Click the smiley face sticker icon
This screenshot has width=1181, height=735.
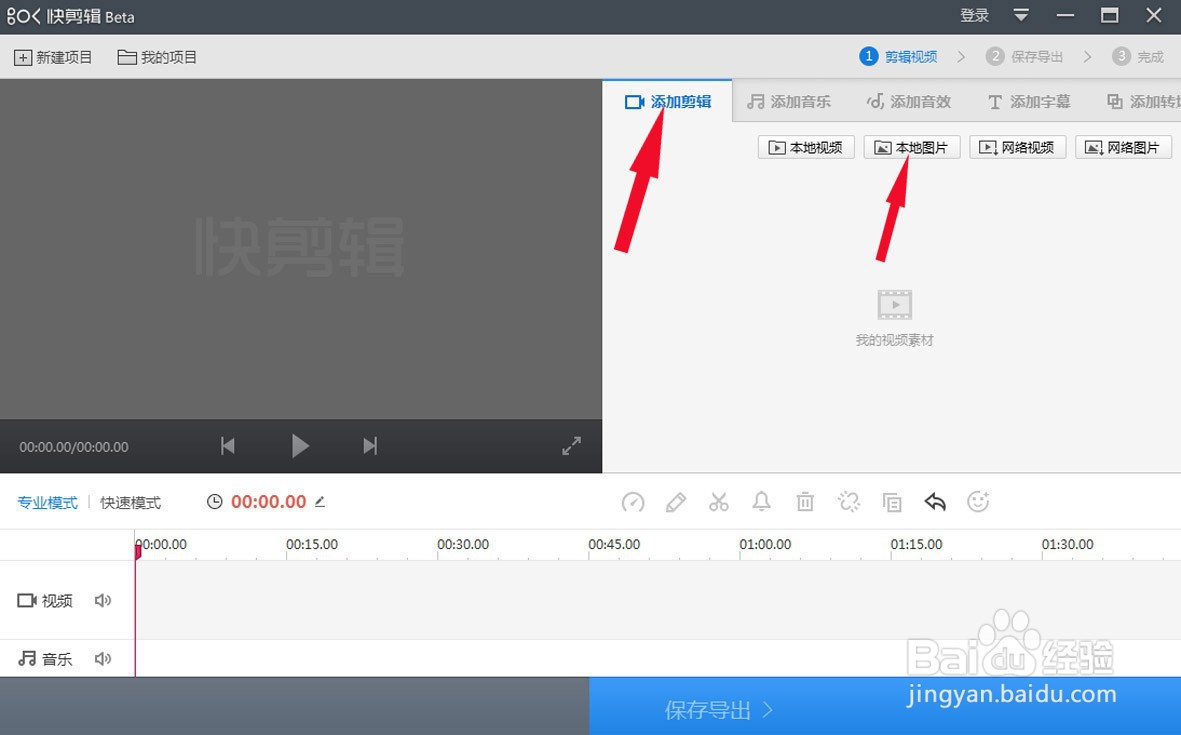click(x=978, y=502)
